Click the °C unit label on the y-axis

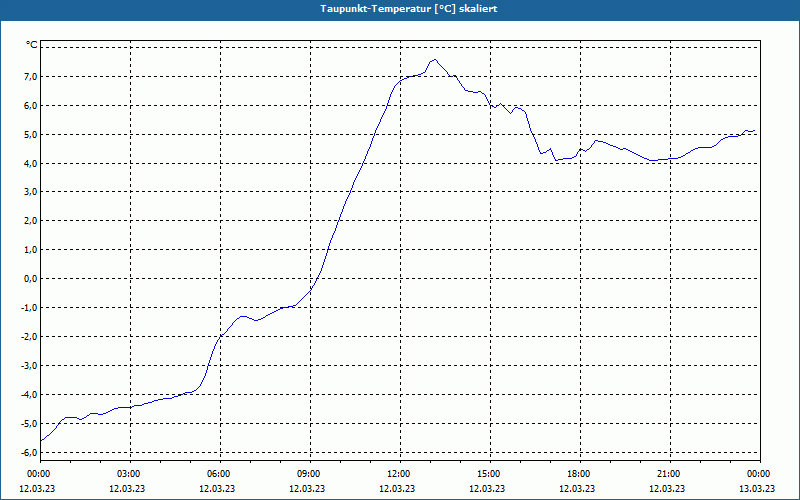[32, 45]
